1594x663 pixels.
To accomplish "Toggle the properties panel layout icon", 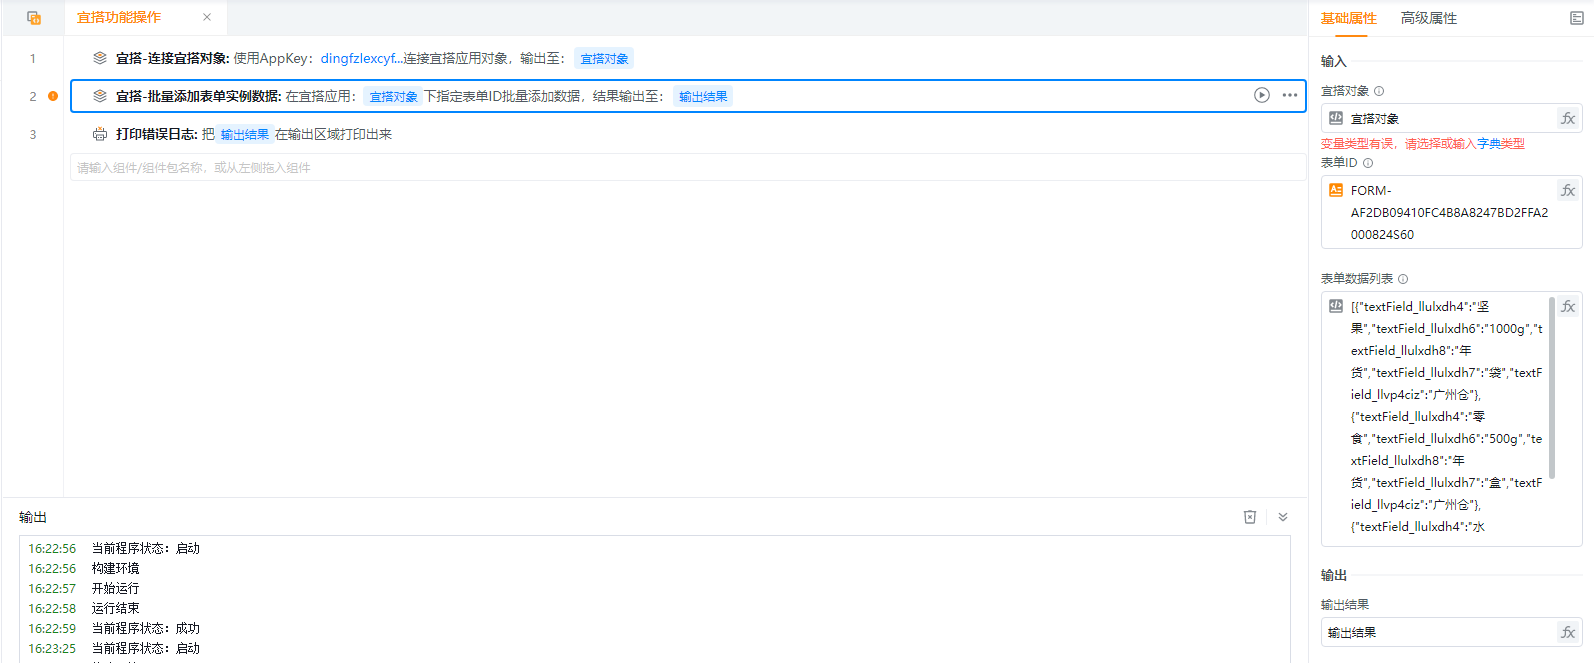I will [x=1576, y=18].
